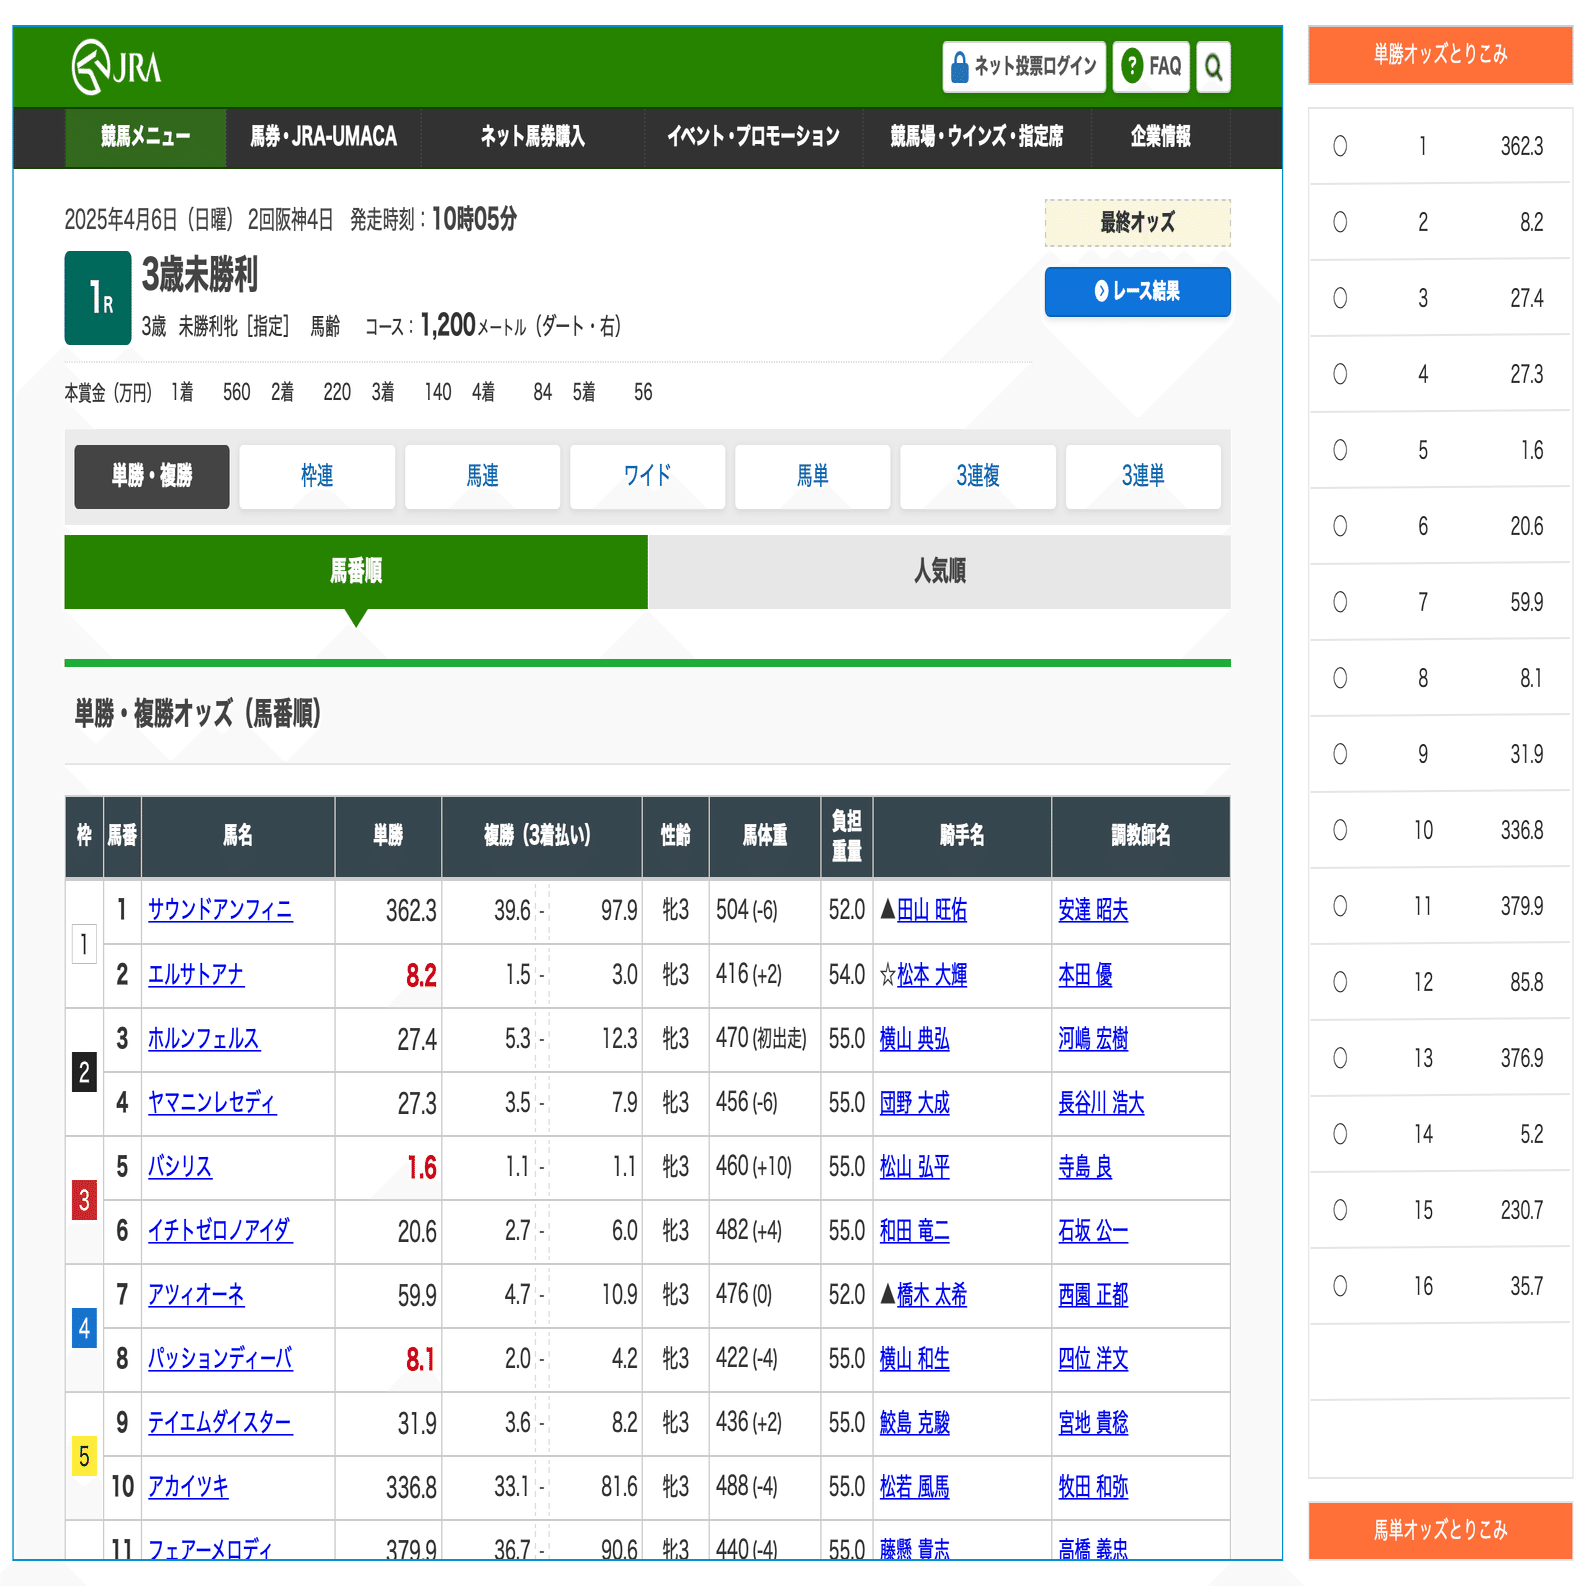
Task: Open horse エルサトアナ link
Action: point(196,974)
